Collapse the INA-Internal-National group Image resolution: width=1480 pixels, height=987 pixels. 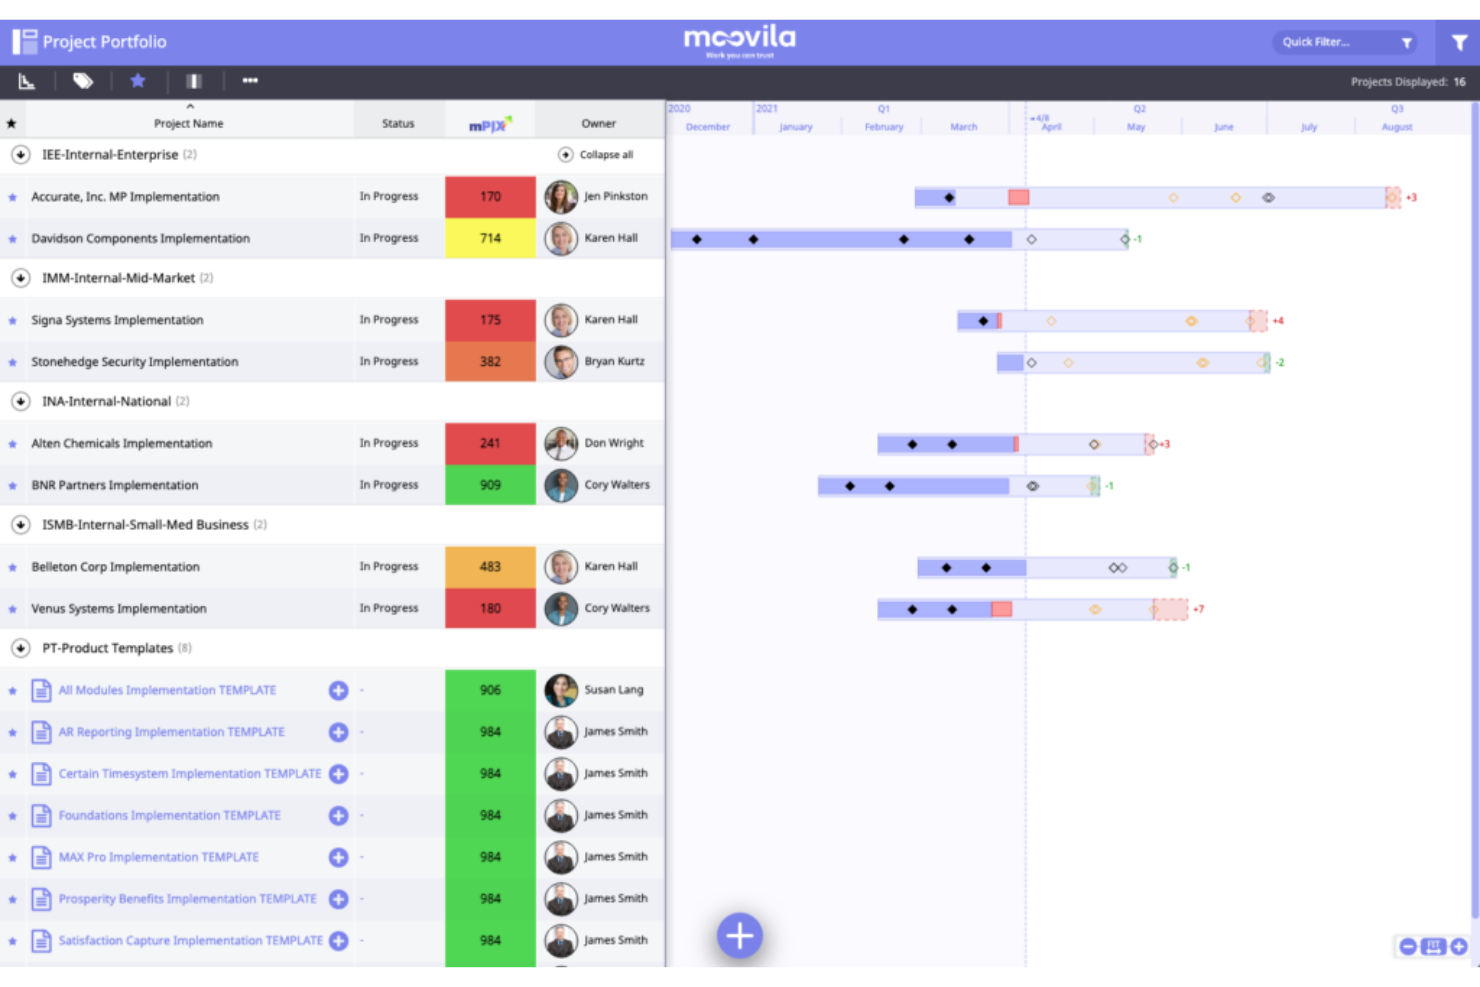[20, 401]
